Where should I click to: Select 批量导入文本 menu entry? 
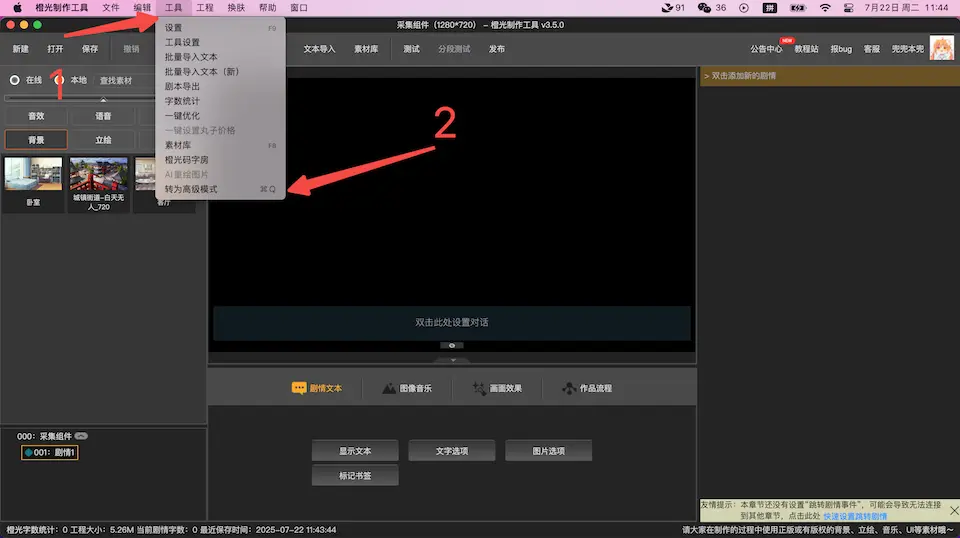[x=220, y=57]
